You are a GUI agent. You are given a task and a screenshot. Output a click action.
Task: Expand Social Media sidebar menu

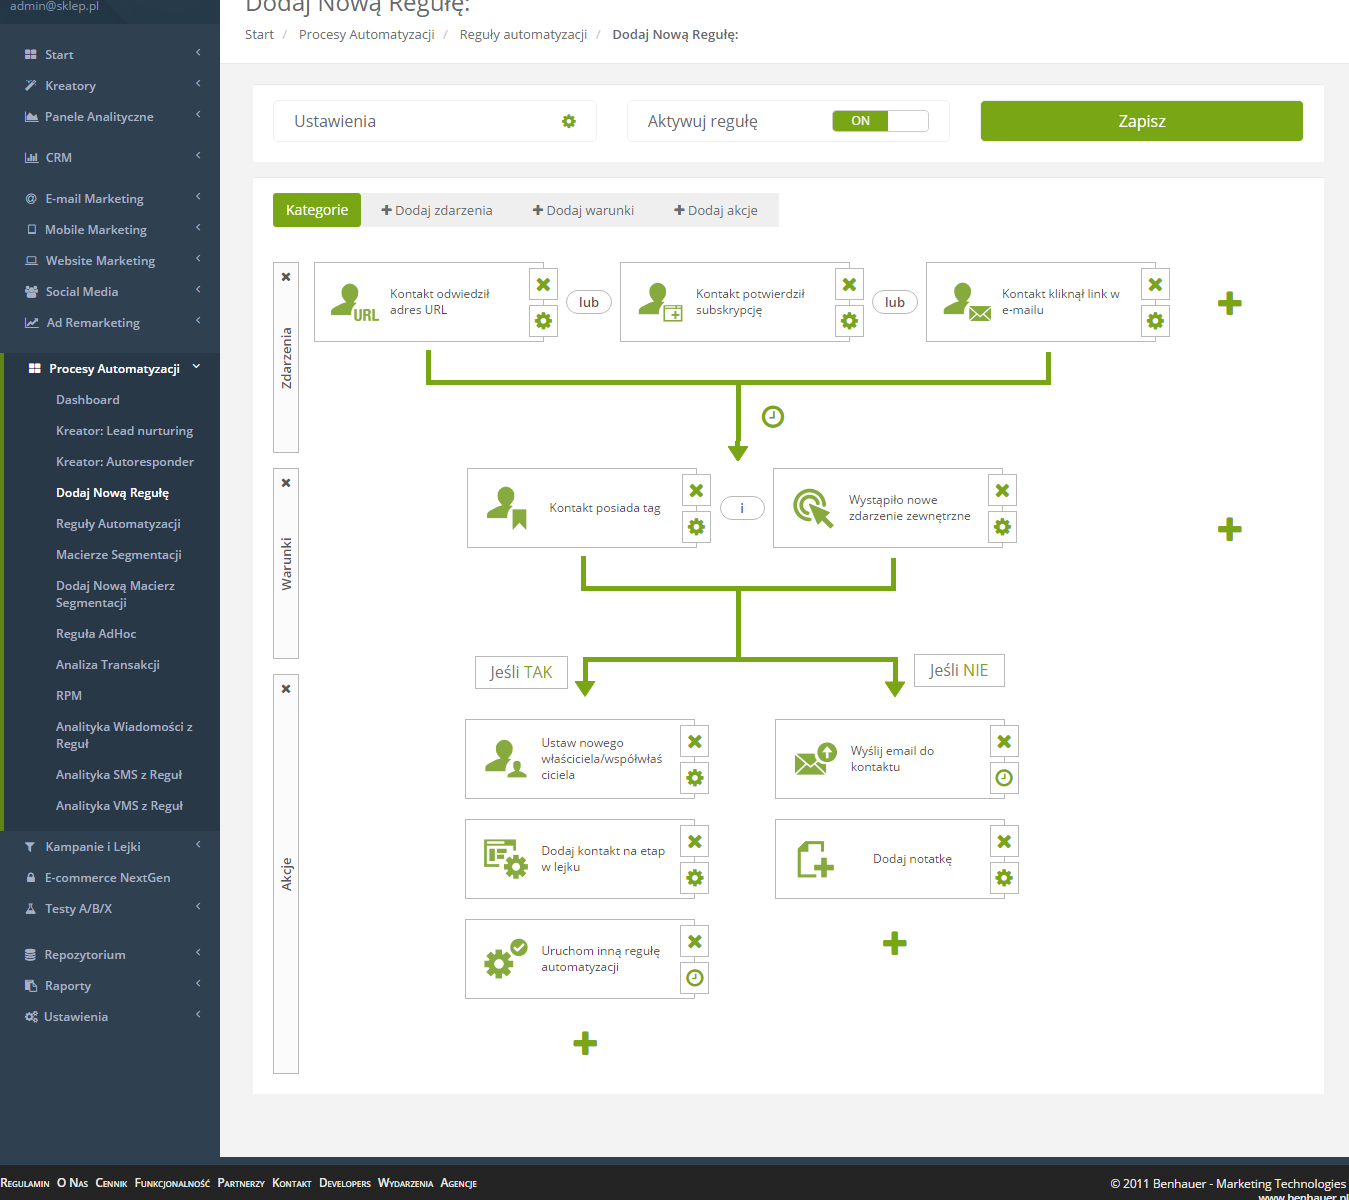pos(110,291)
